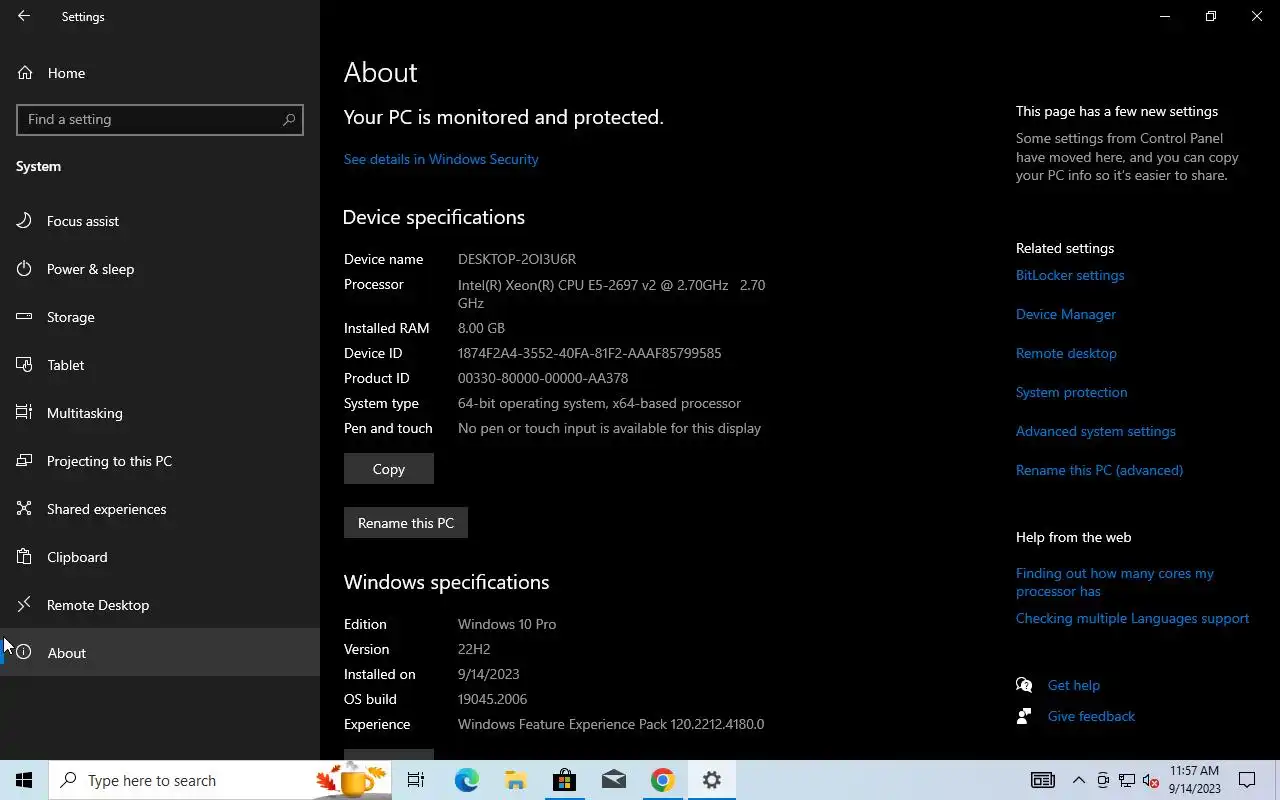Viewport: 1280px width, 800px height.
Task: Open the Remote desktop related link
Action: [1066, 353]
